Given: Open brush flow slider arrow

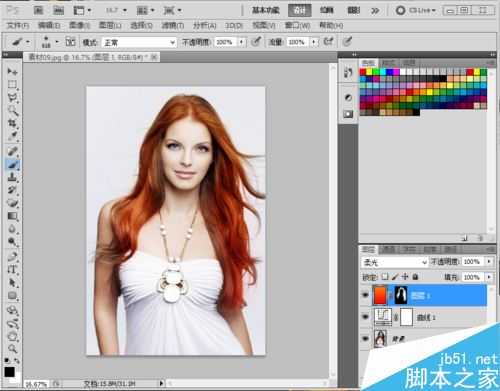Looking at the screenshot, I should coord(313,42).
